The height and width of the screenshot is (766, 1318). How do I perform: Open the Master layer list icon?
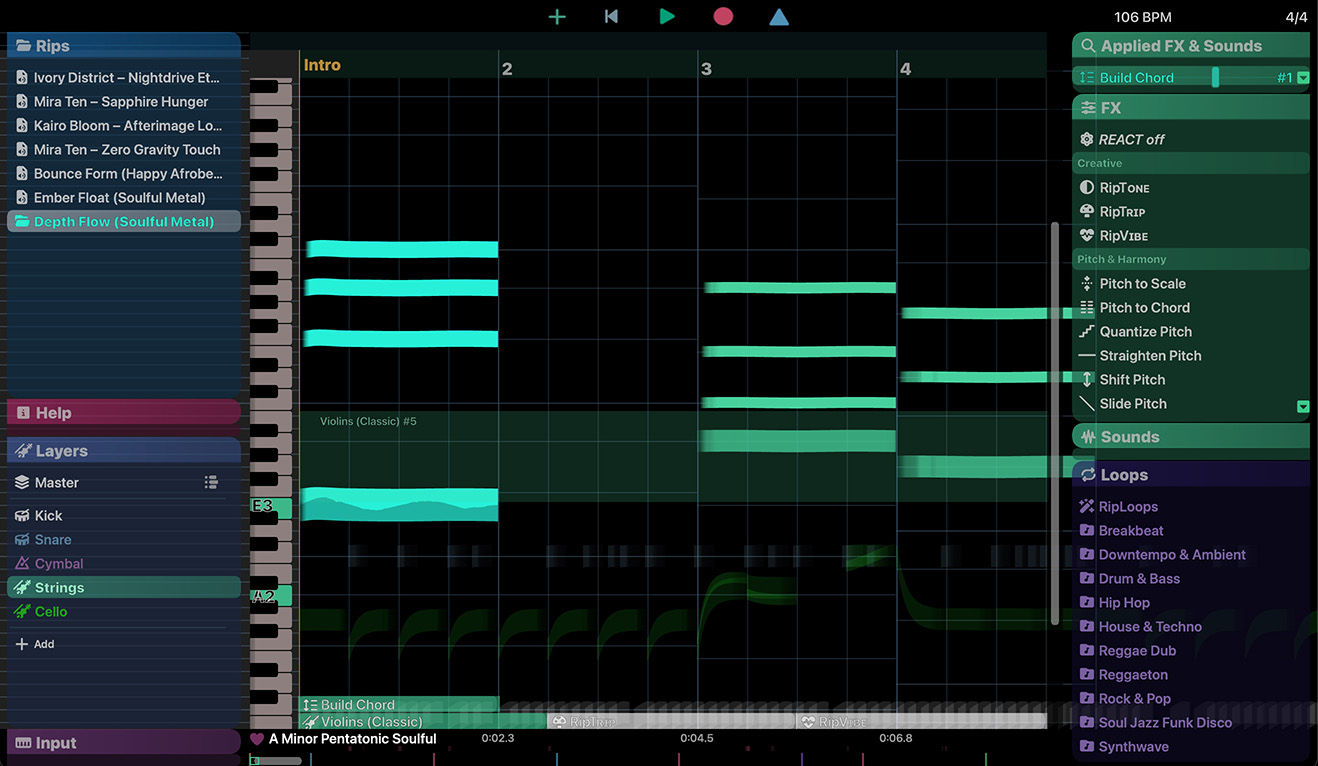(211, 482)
